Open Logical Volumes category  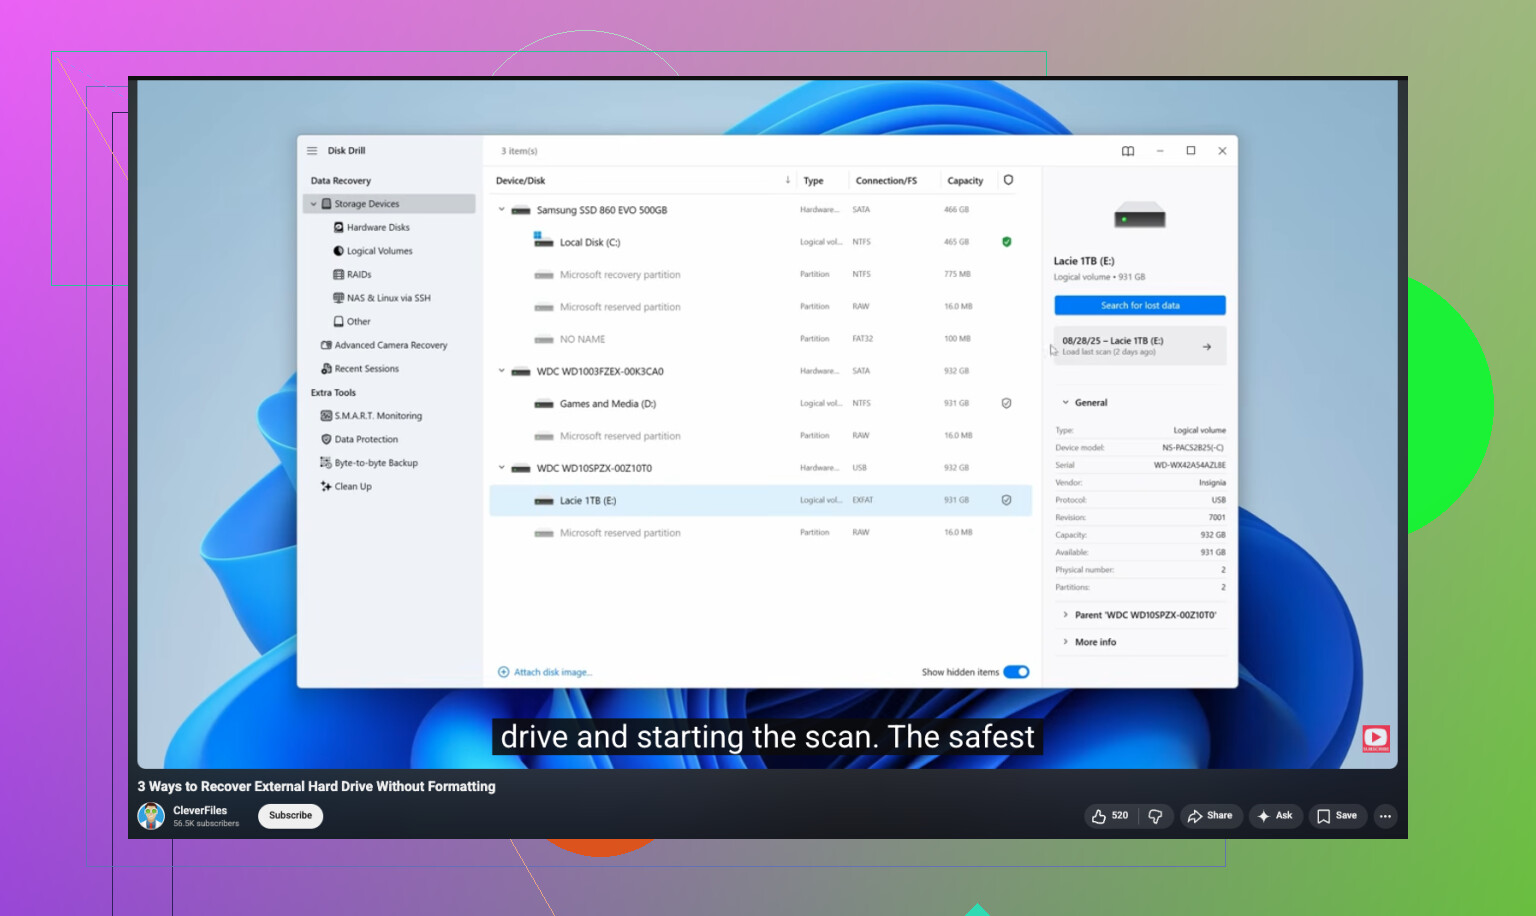point(379,251)
